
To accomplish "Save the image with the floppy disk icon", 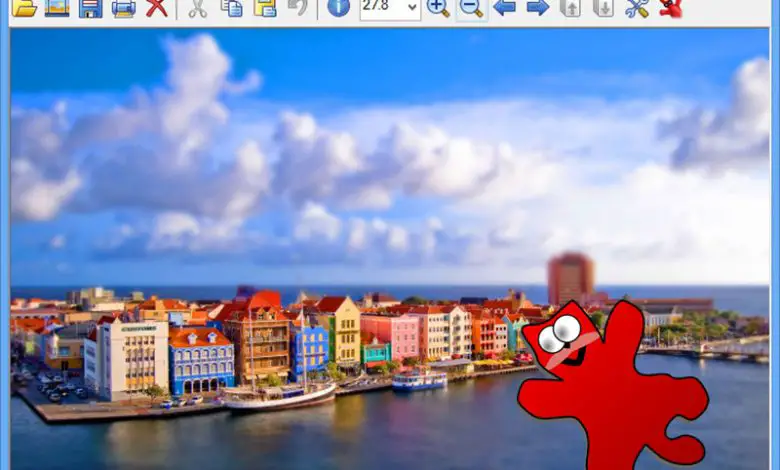I will click(x=91, y=7).
